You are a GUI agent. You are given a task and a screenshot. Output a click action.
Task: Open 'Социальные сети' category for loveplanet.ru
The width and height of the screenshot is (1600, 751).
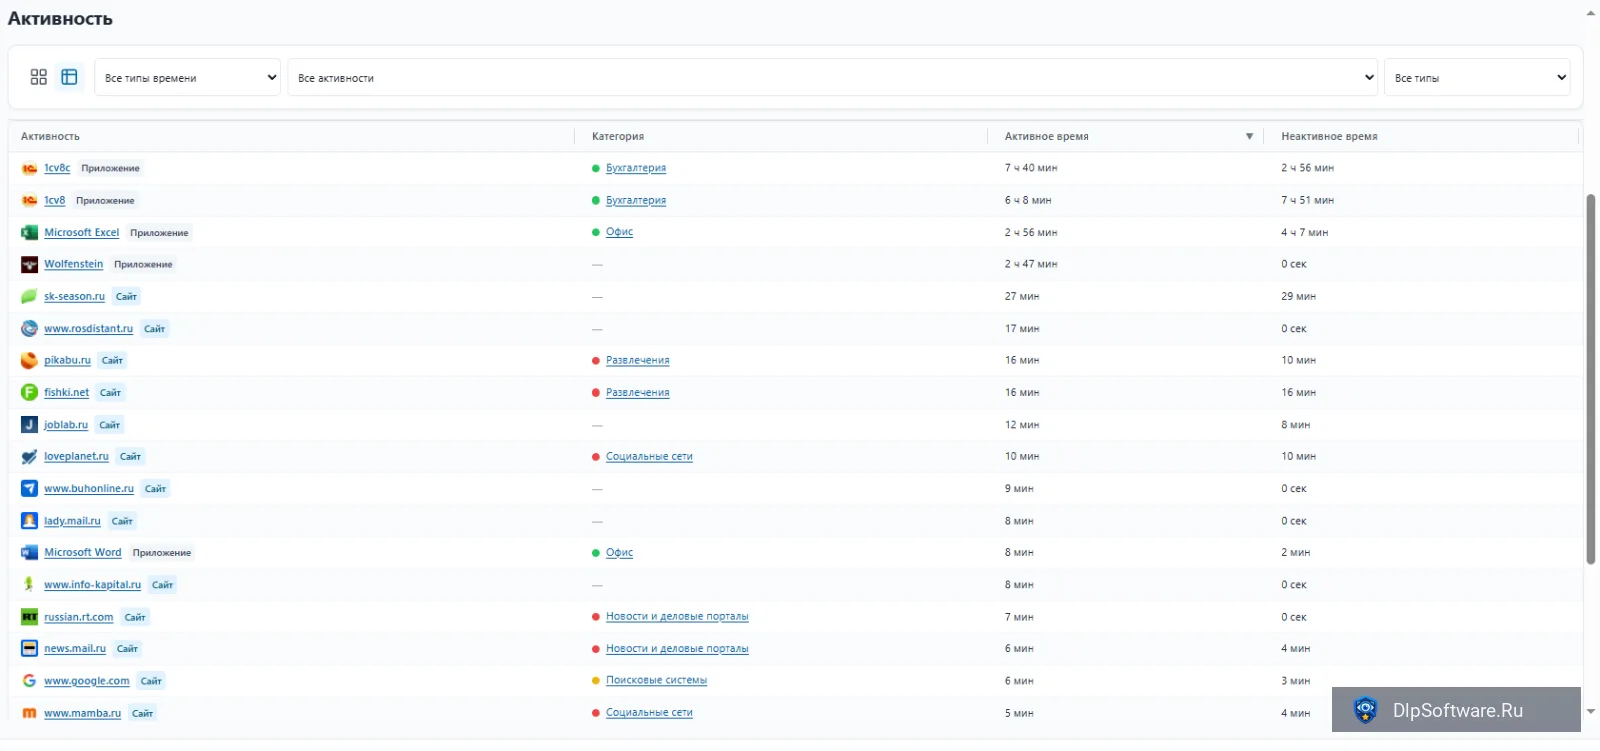pos(649,456)
